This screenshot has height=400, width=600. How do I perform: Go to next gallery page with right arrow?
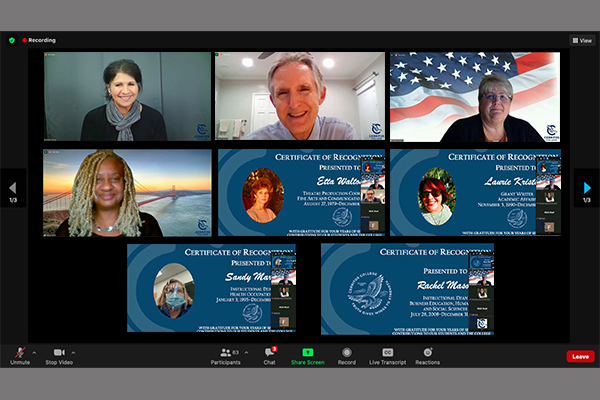(587, 188)
